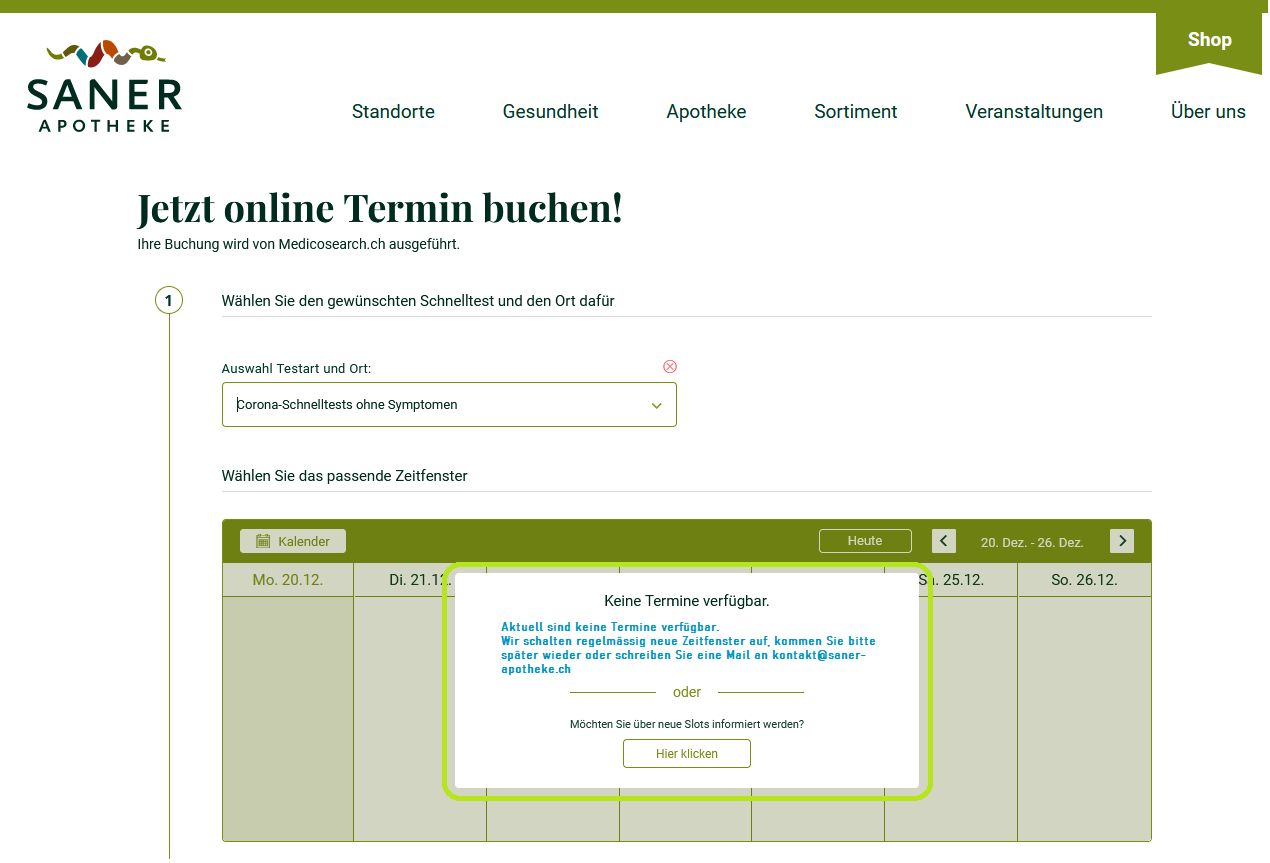
Task: Click Möchten Sie über neue Slots informiert werden text
Action: (x=687, y=724)
